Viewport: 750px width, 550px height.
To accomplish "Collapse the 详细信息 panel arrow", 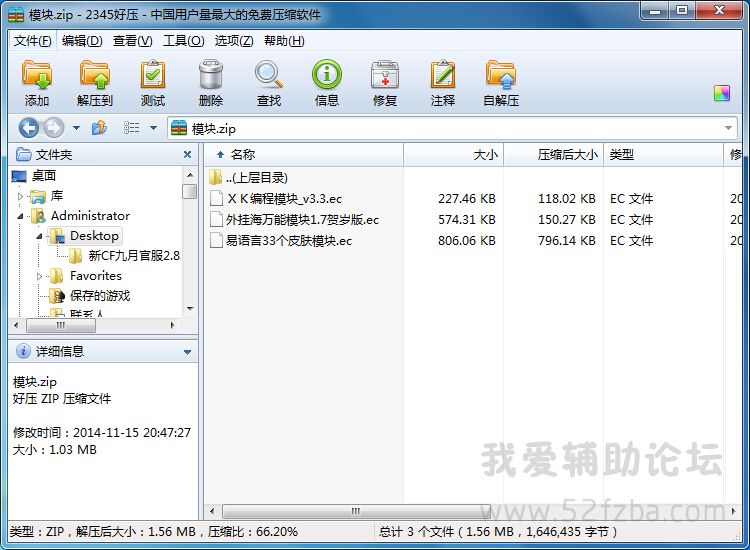I will [x=188, y=352].
